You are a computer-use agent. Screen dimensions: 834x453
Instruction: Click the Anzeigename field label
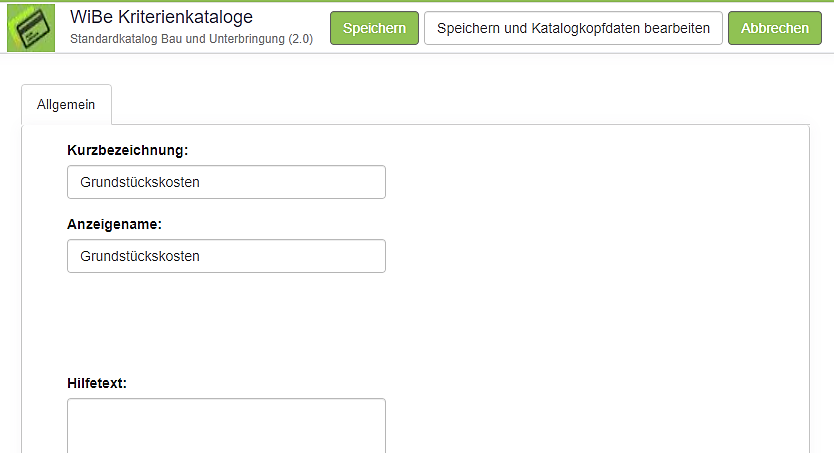point(114,224)
